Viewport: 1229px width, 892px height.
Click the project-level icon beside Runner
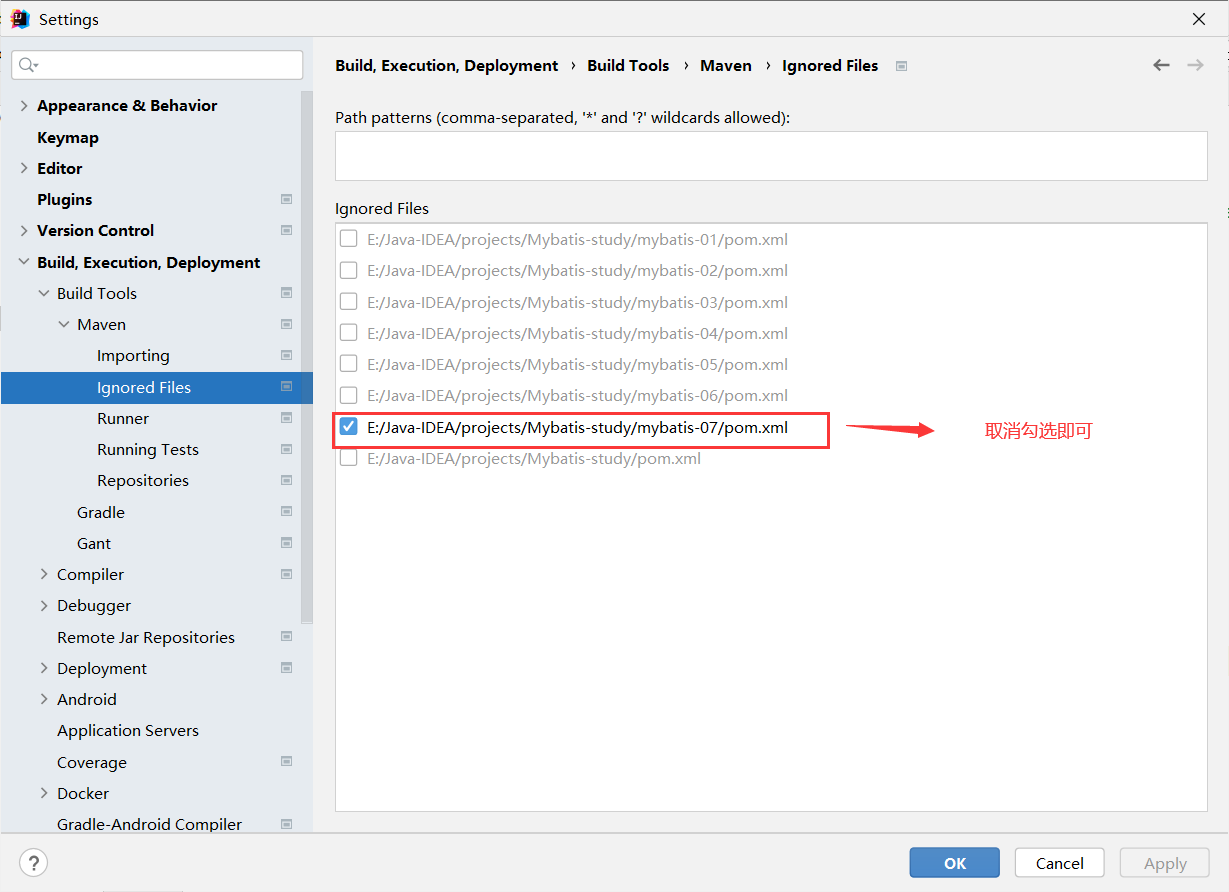pyautogui.click(x=286, y=418)
